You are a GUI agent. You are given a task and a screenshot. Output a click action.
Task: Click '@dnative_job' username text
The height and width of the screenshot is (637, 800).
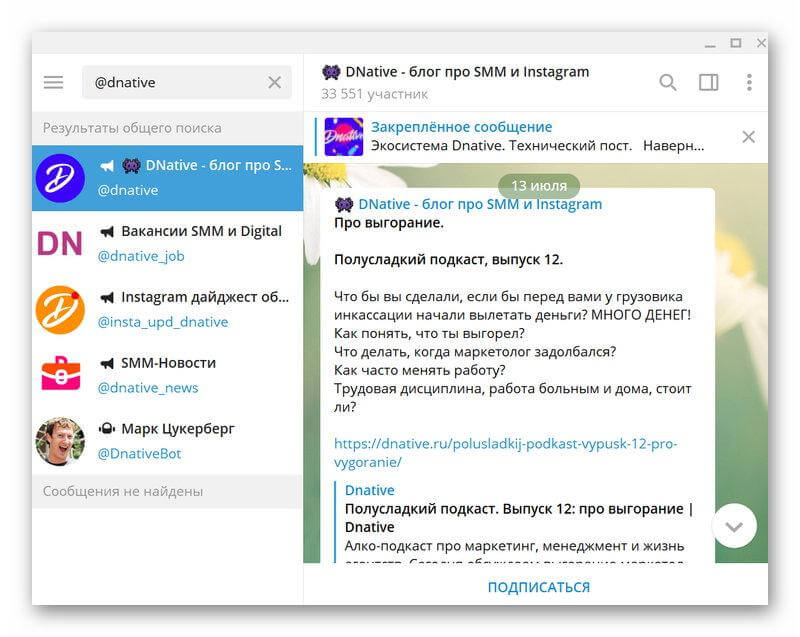141,256
